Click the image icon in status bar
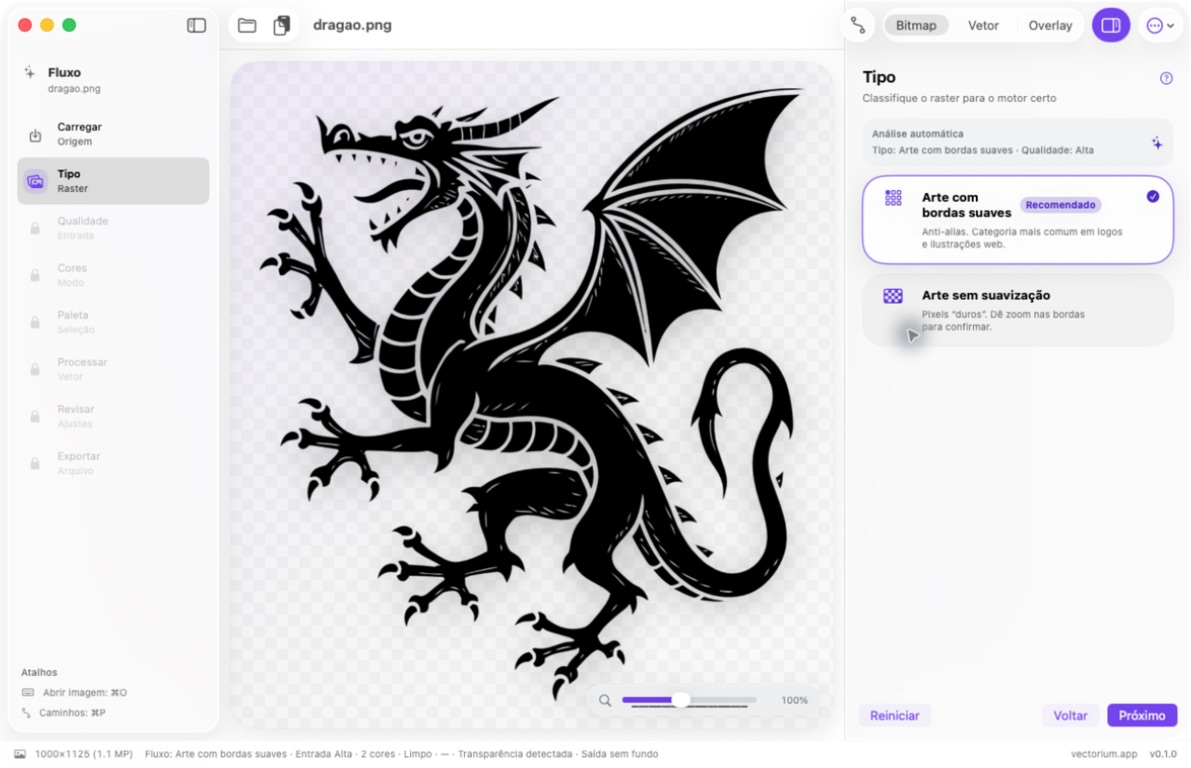Image resolution: width=1191 pixels, height=768 pixels. pos(20,754)
